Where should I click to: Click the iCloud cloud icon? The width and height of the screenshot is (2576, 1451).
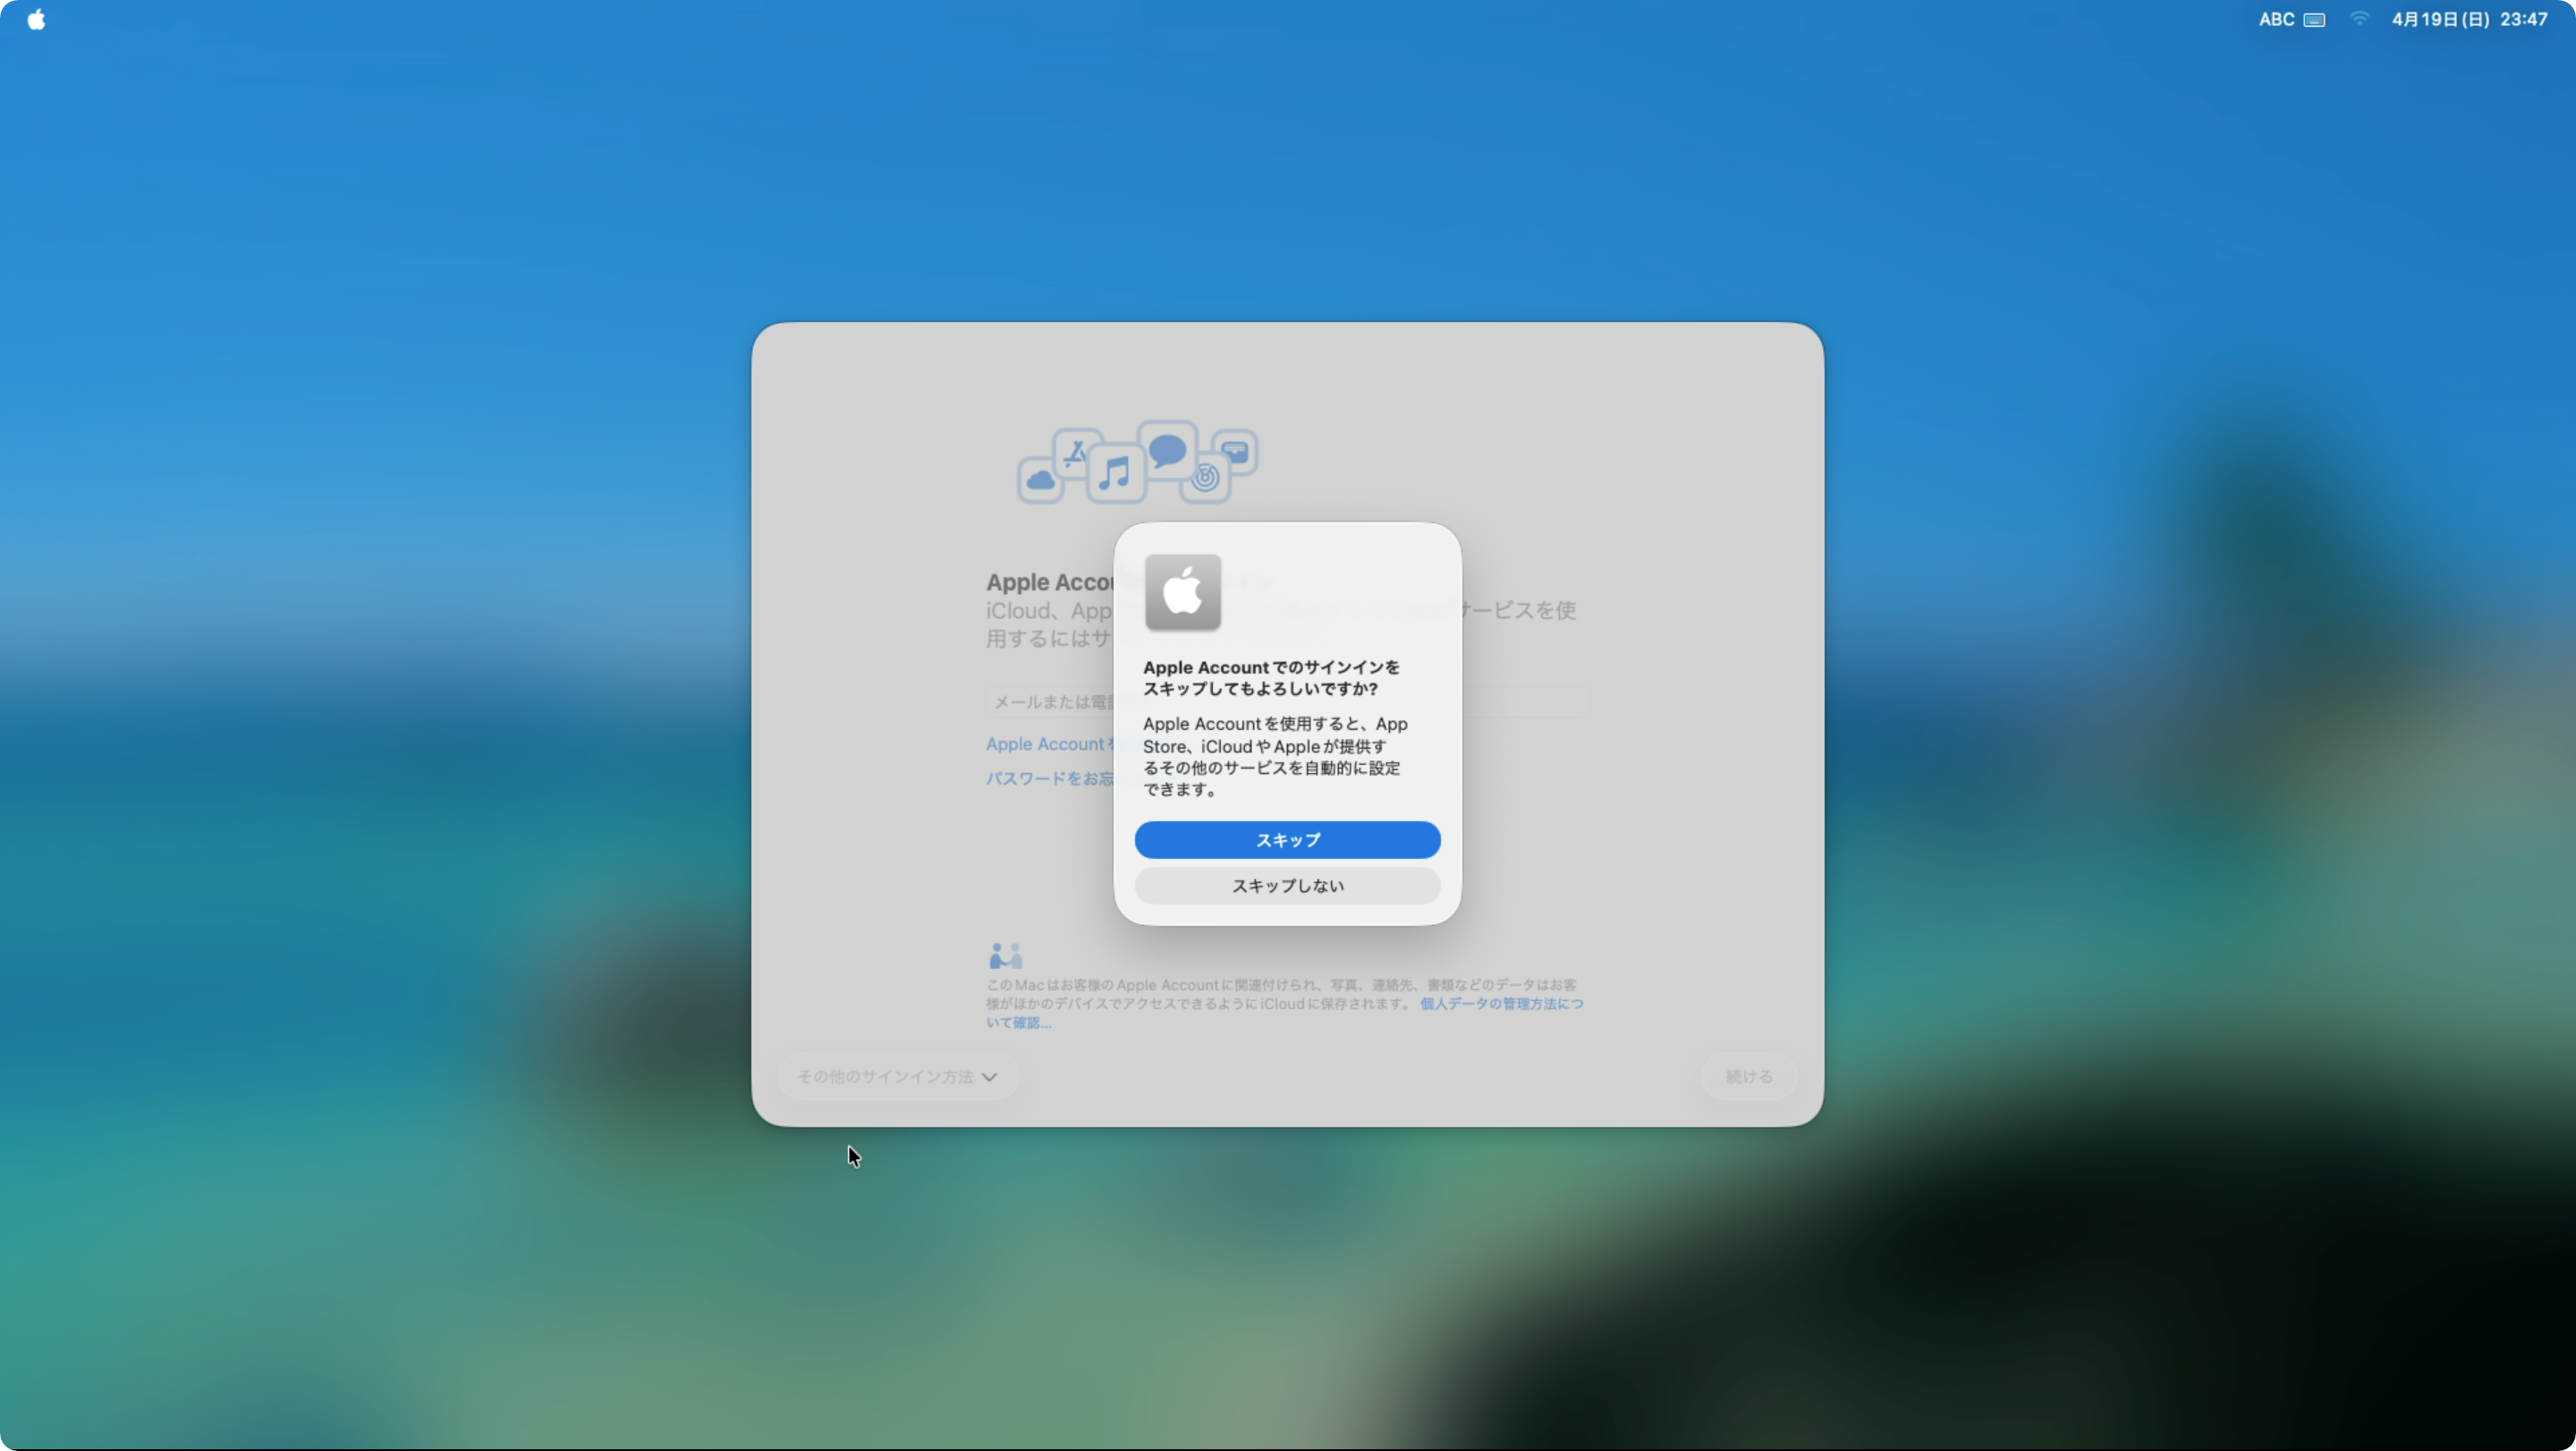(1040, 481)
